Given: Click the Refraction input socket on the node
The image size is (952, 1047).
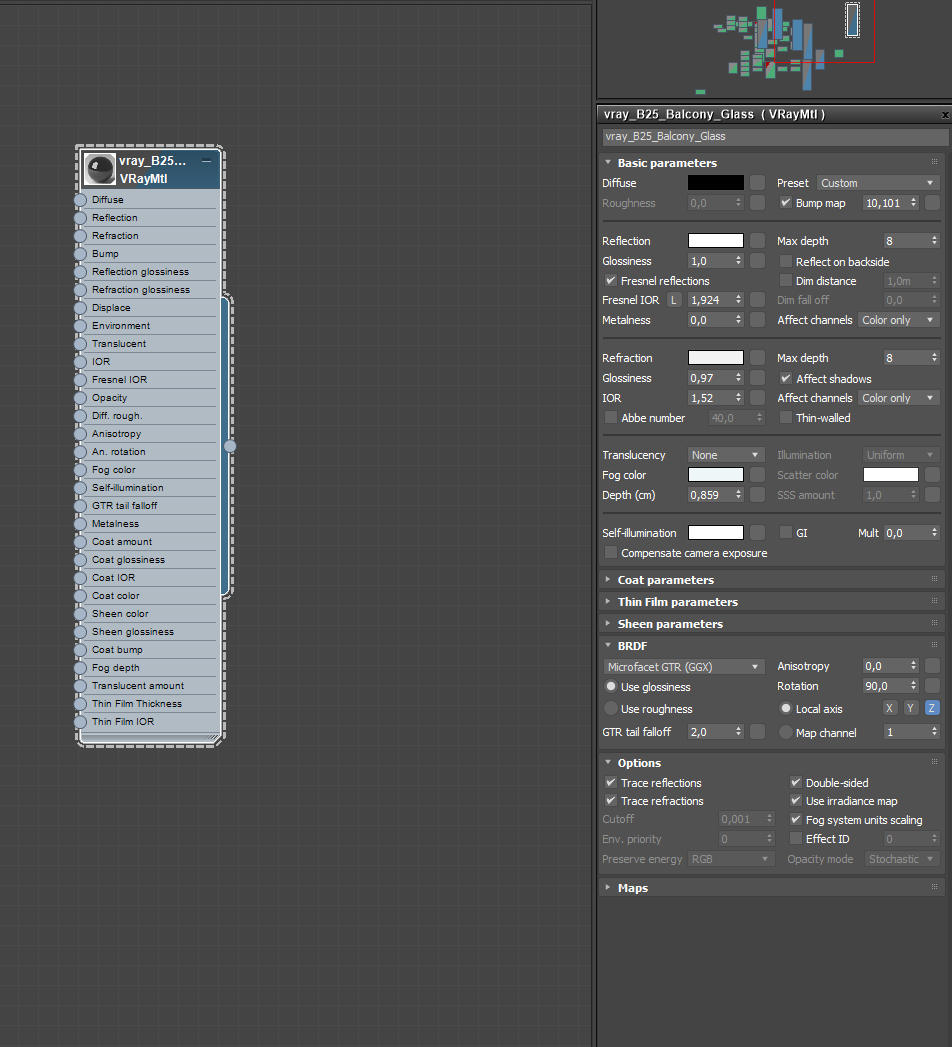Looking at the screenshot, I should 80,236.
